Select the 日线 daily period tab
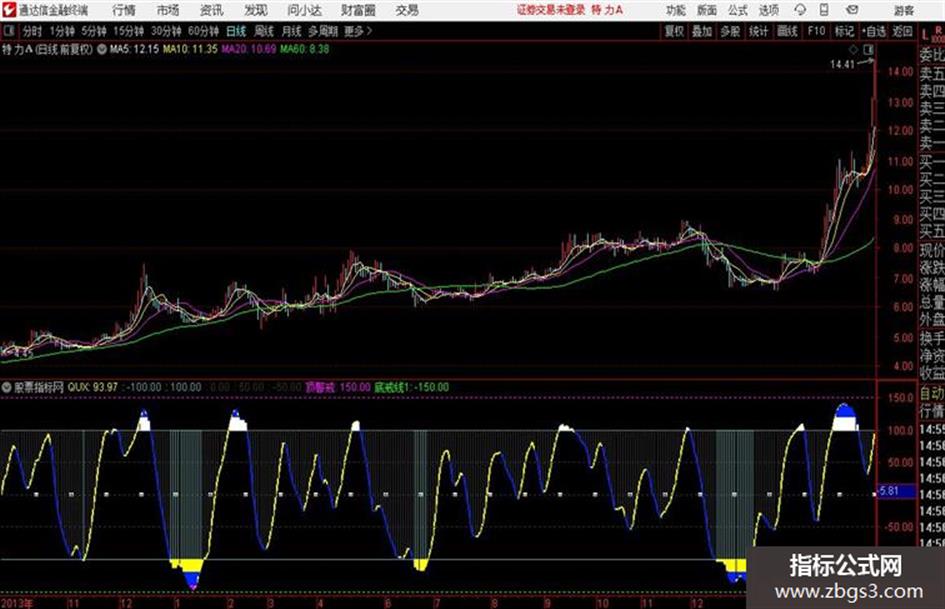Viewport: 945px width, 609px height. point(236,31)
